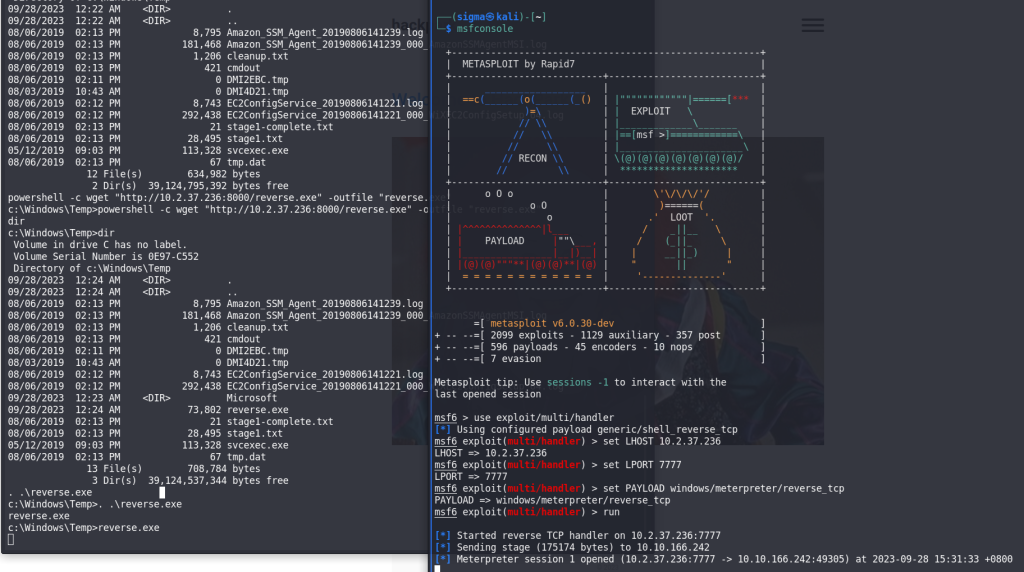Click the 'Microsoft' directory row in the listing

tap(142, 398)
